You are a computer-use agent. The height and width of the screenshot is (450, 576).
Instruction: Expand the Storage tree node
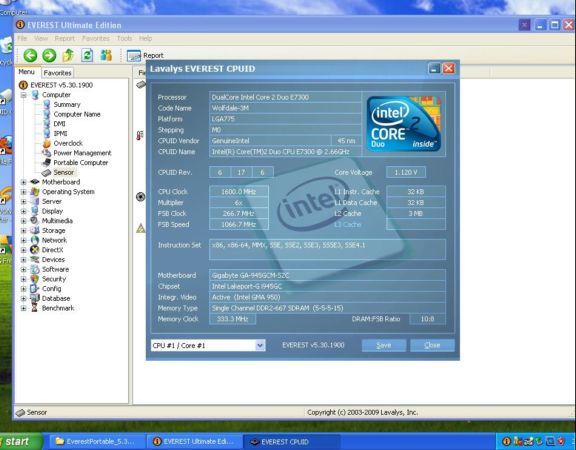pyautogui.click(x=24, y=231)
